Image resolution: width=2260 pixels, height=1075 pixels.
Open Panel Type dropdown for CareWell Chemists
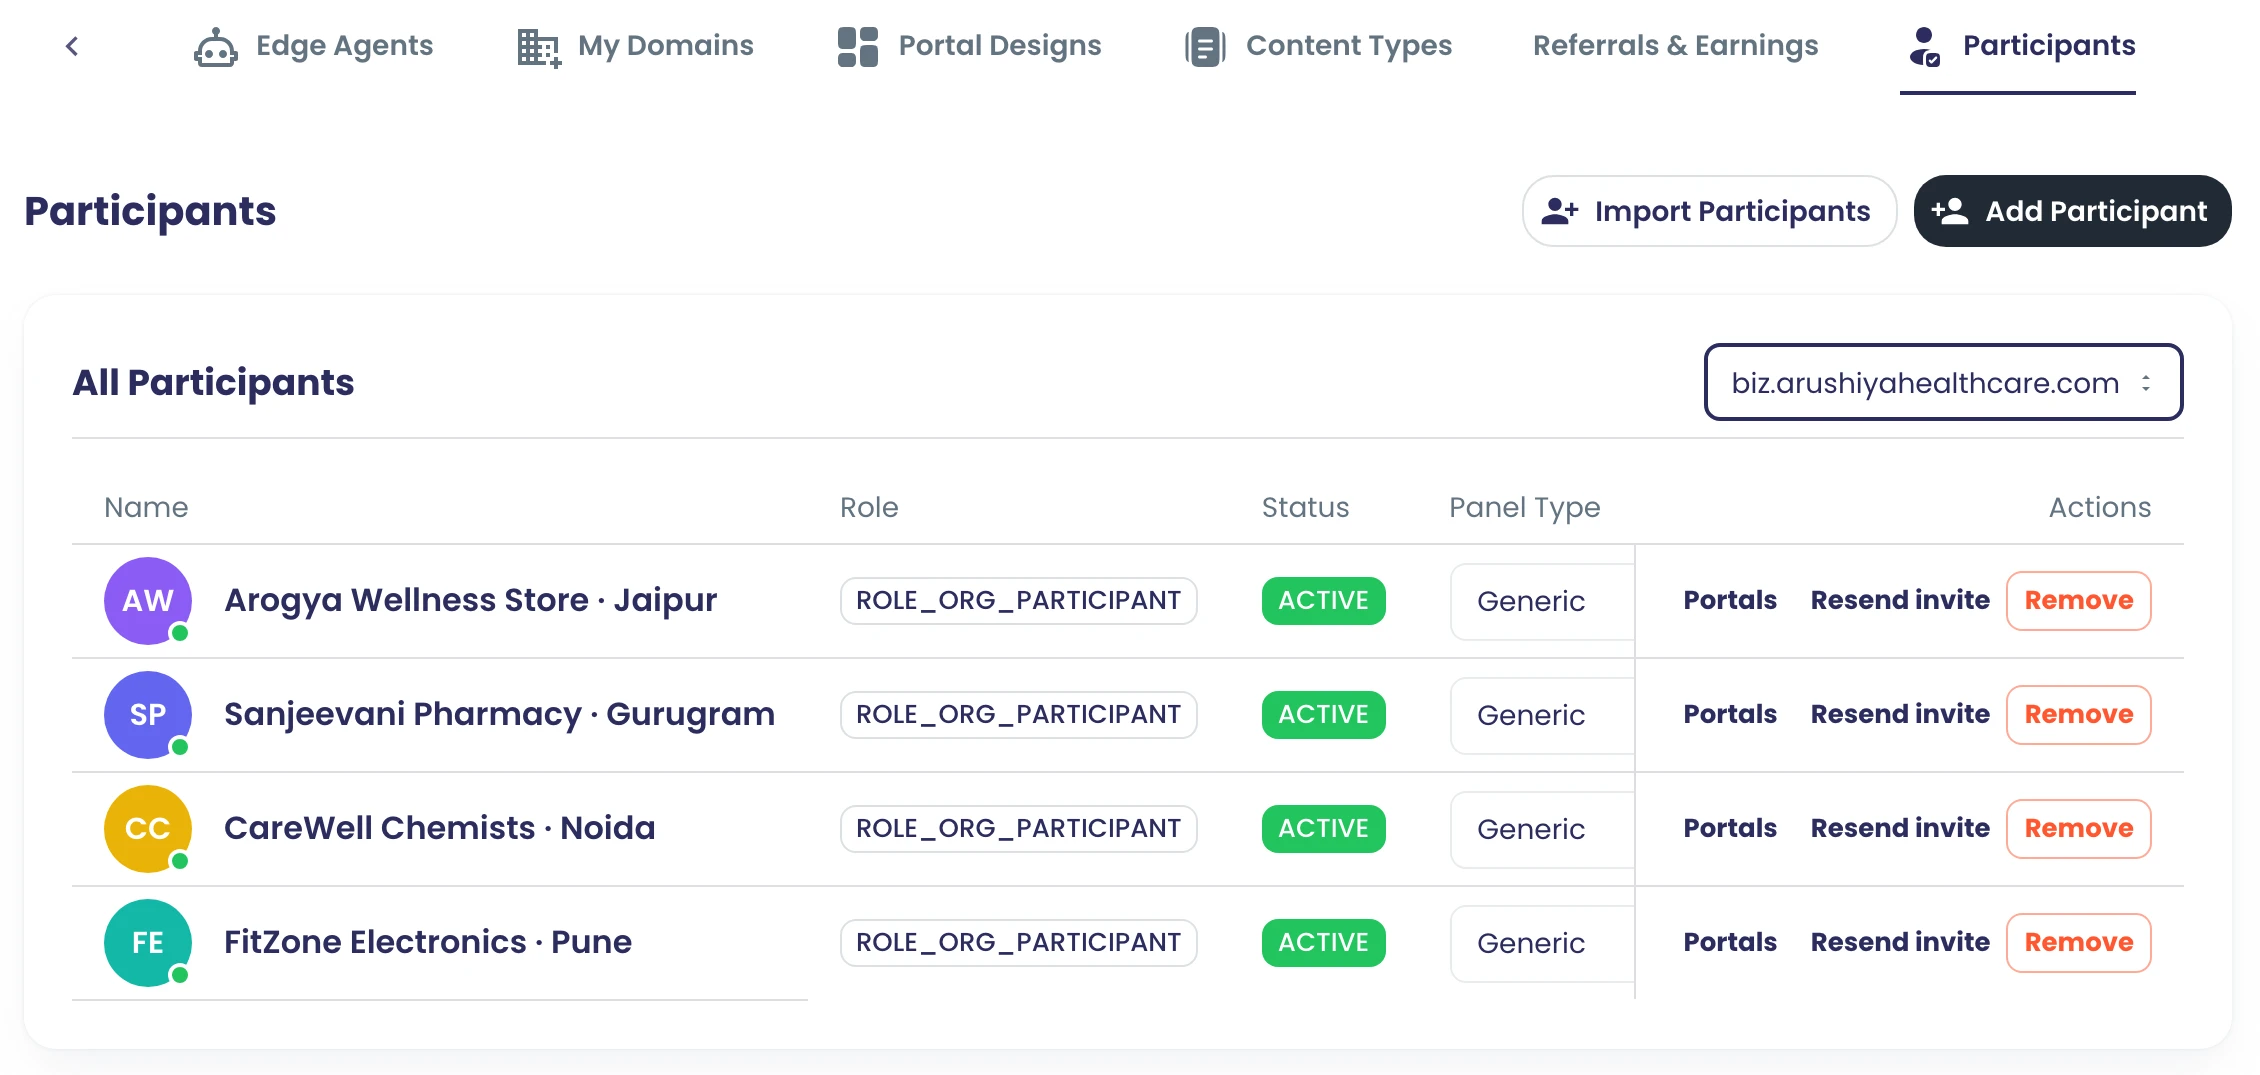tap(1542, 829)
